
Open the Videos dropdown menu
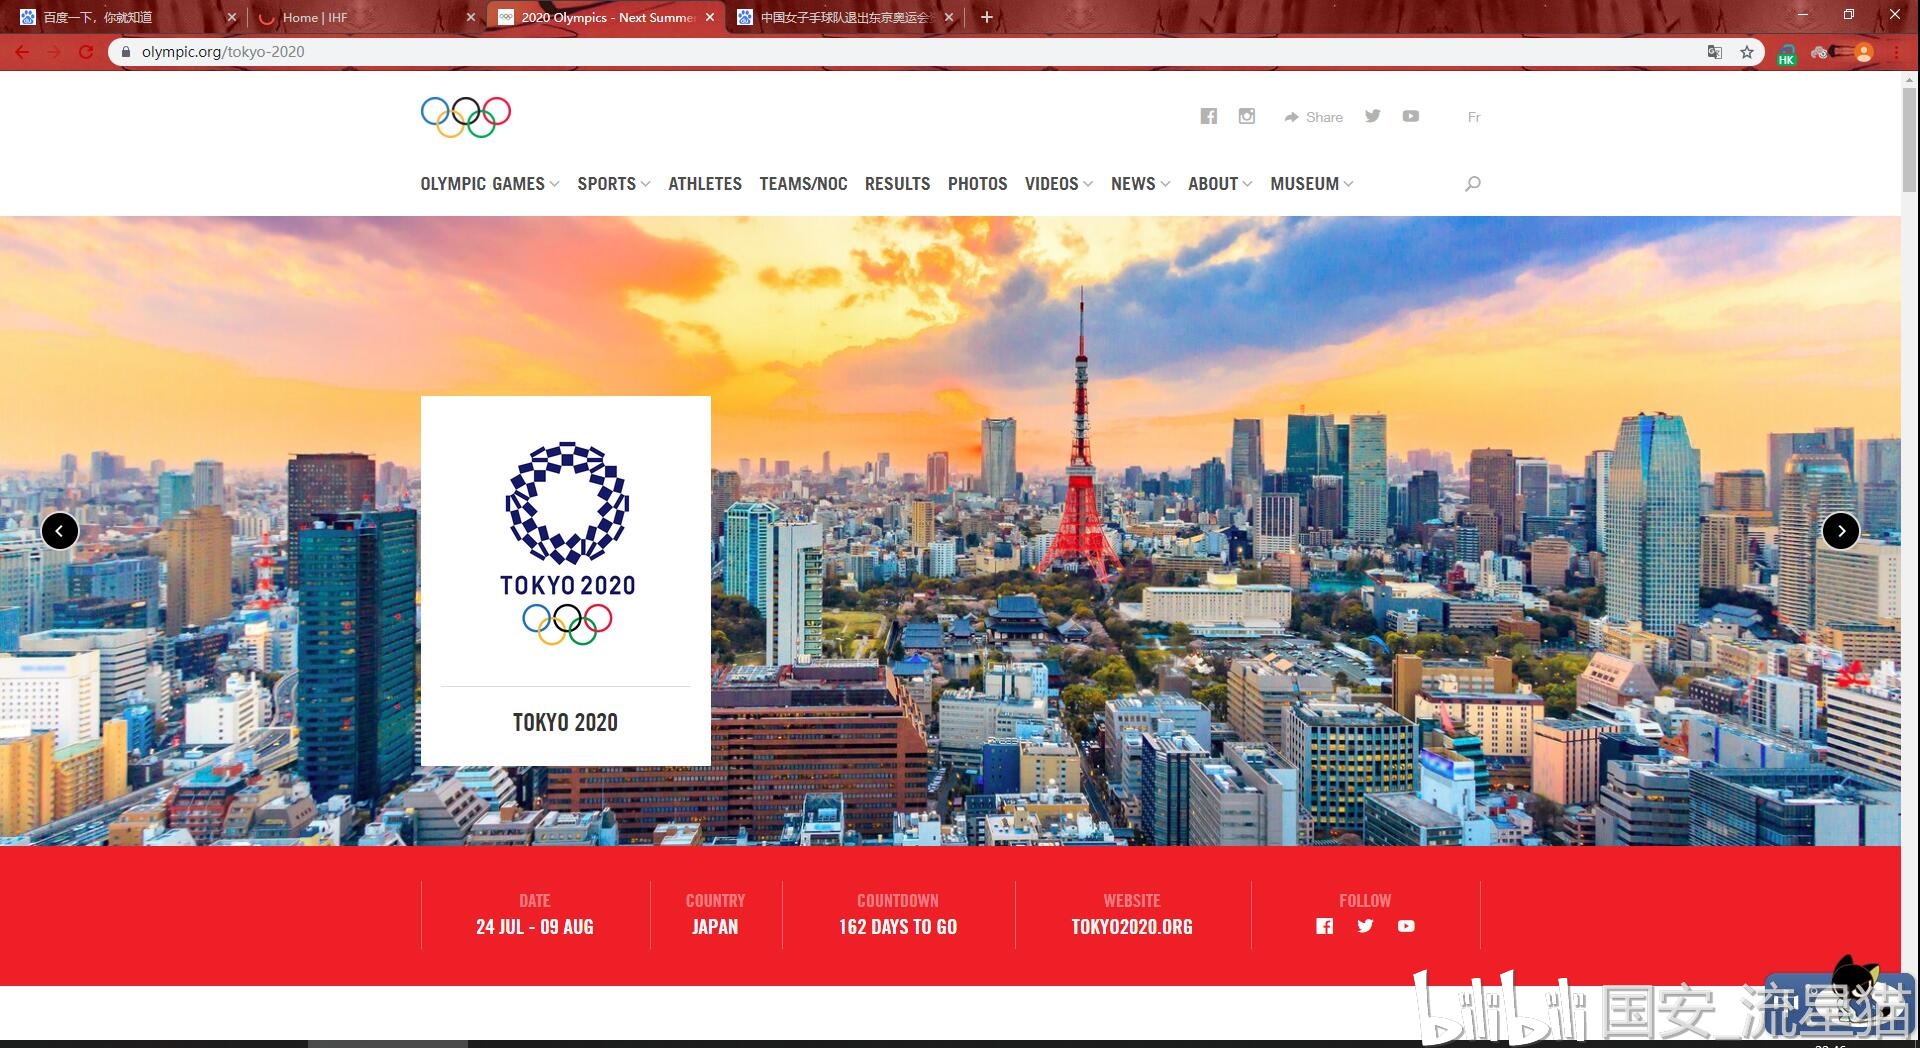pos(1058,184)
